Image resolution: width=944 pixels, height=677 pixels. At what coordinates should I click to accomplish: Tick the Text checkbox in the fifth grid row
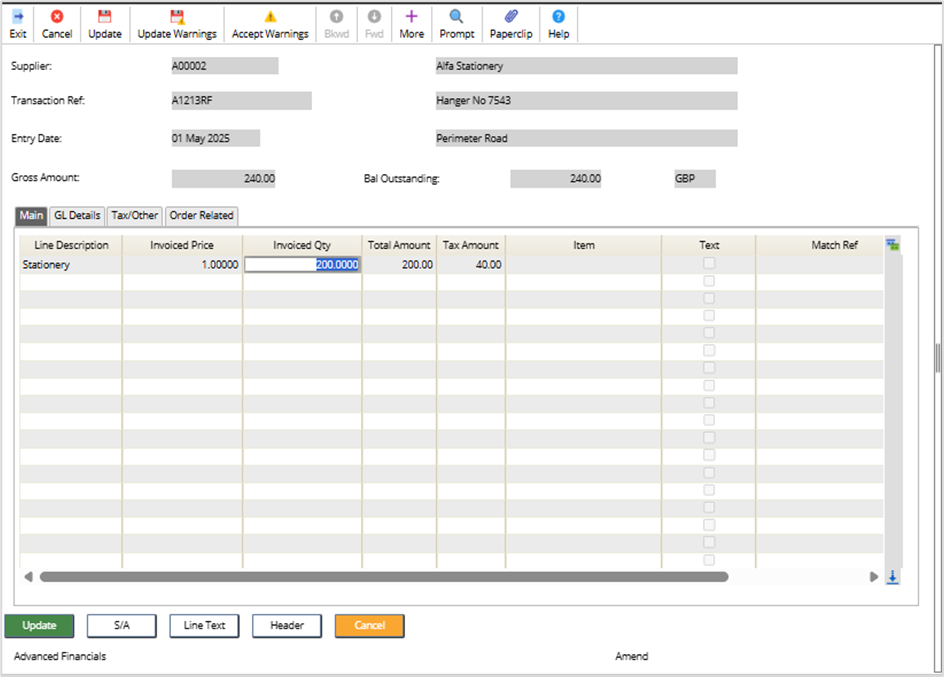coord(709,333)
